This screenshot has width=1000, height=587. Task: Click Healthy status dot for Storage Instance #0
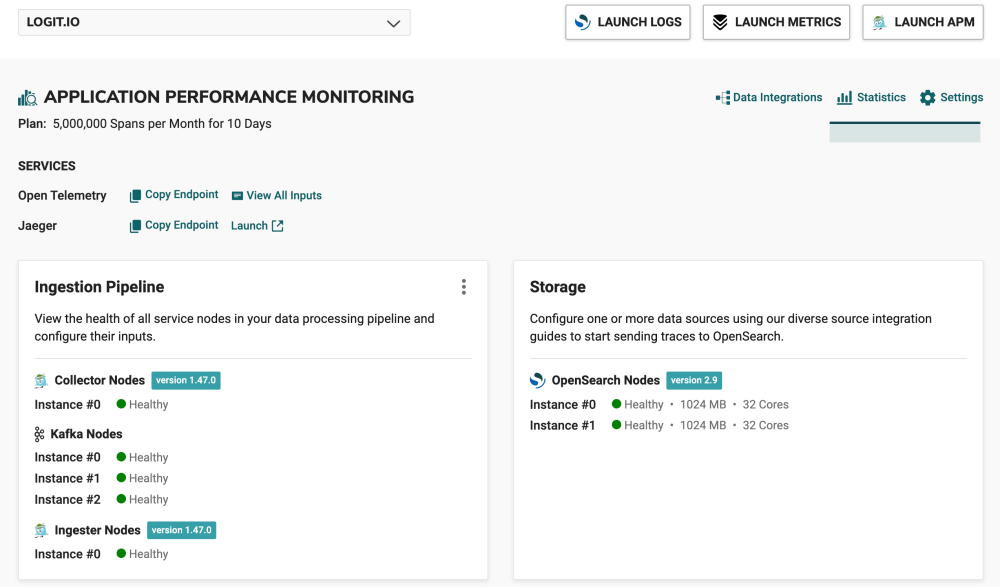(619, 404)
